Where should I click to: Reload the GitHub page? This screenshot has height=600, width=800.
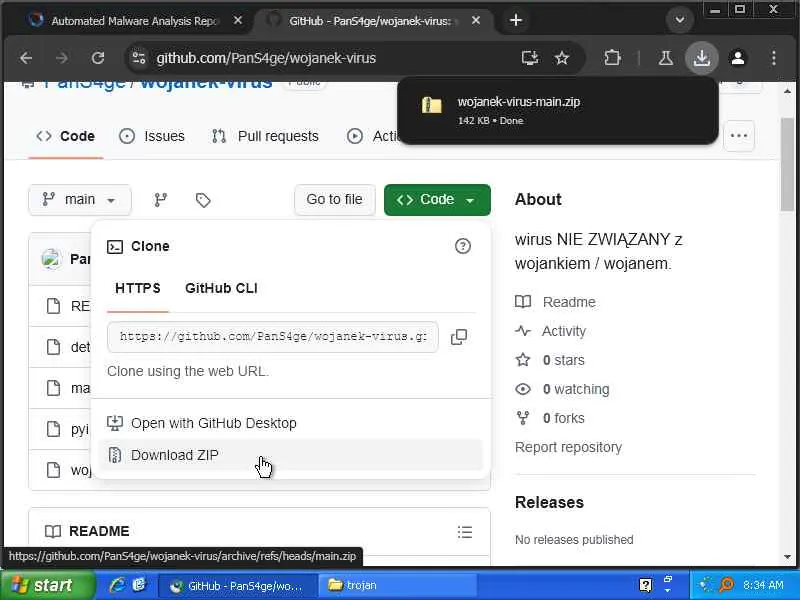tap(97, 58)
